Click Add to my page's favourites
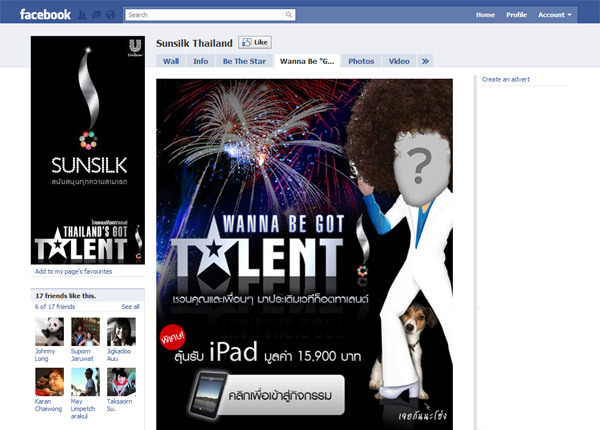600x430 pixels. pyautogui.click(x=73, y=271)
